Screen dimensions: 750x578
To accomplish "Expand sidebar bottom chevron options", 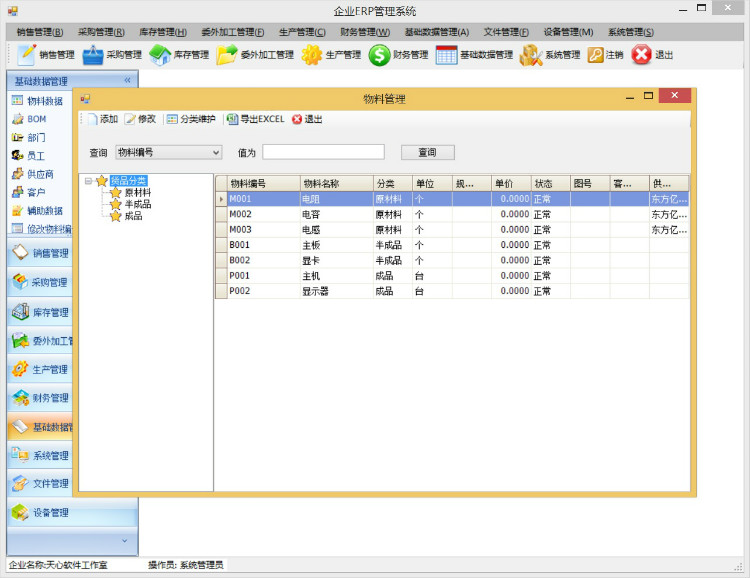I will pyautogui.click(x=124, y=541).
